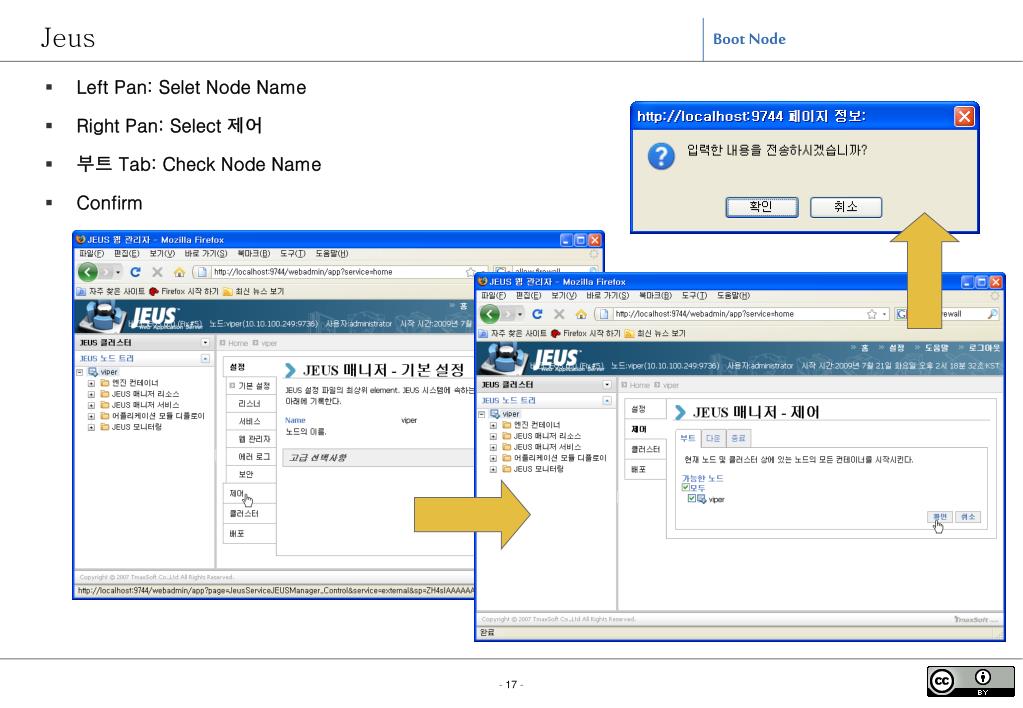Select 클러스터 side tab in 제어 window
The height and width of the screenshot is (708, 1023).
(645, 450)
